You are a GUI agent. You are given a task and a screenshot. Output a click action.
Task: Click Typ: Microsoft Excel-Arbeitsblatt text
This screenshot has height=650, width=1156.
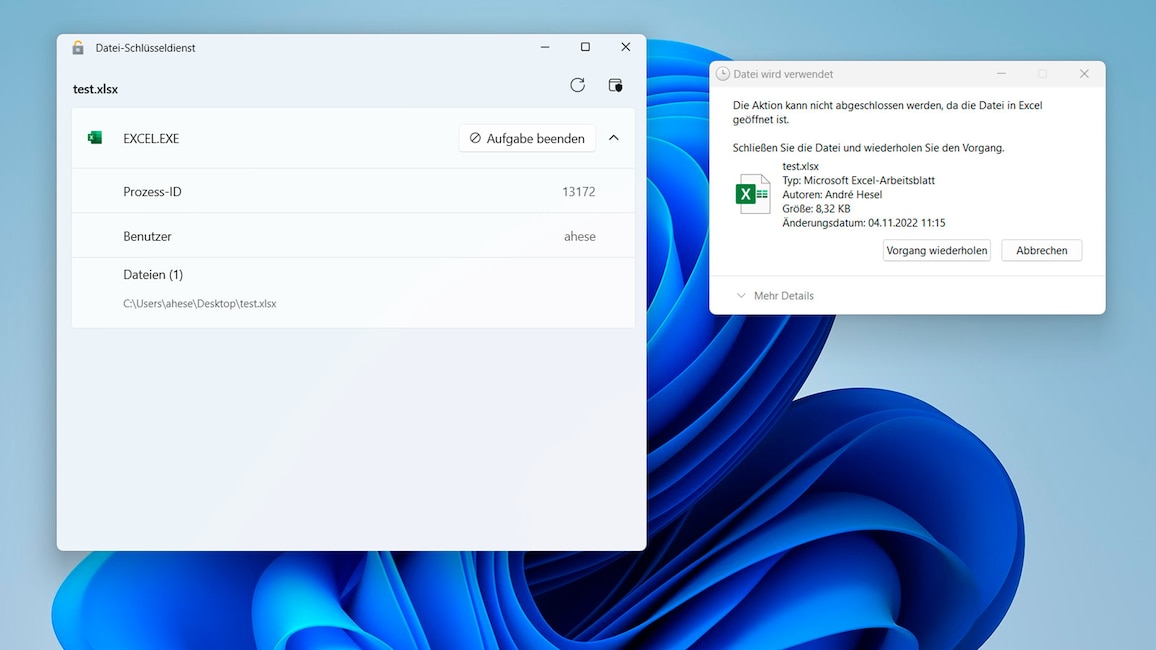[x=858, y=181]
